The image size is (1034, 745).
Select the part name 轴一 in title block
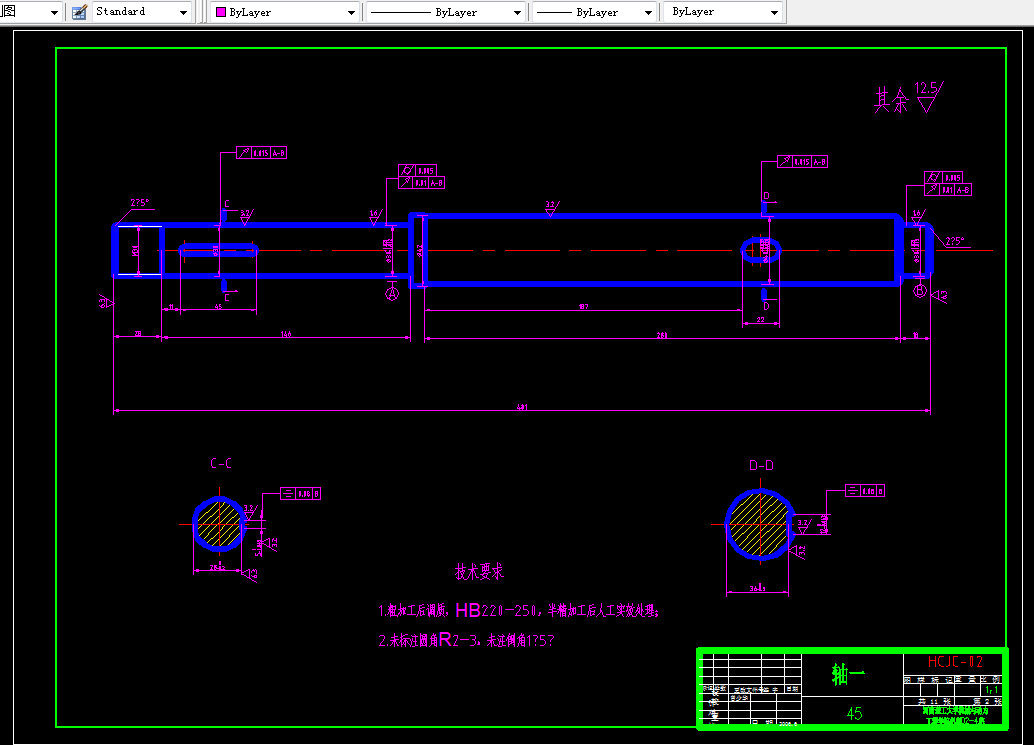[848, 674]
